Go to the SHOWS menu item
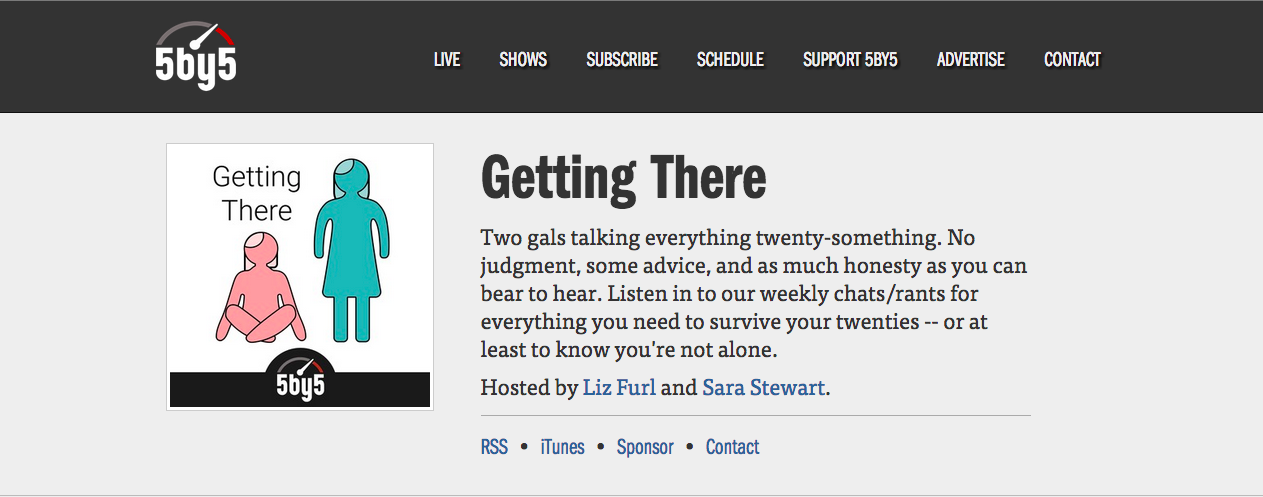Image resolution: width=1263 pixels, height=497 pixels. point(523,60)
